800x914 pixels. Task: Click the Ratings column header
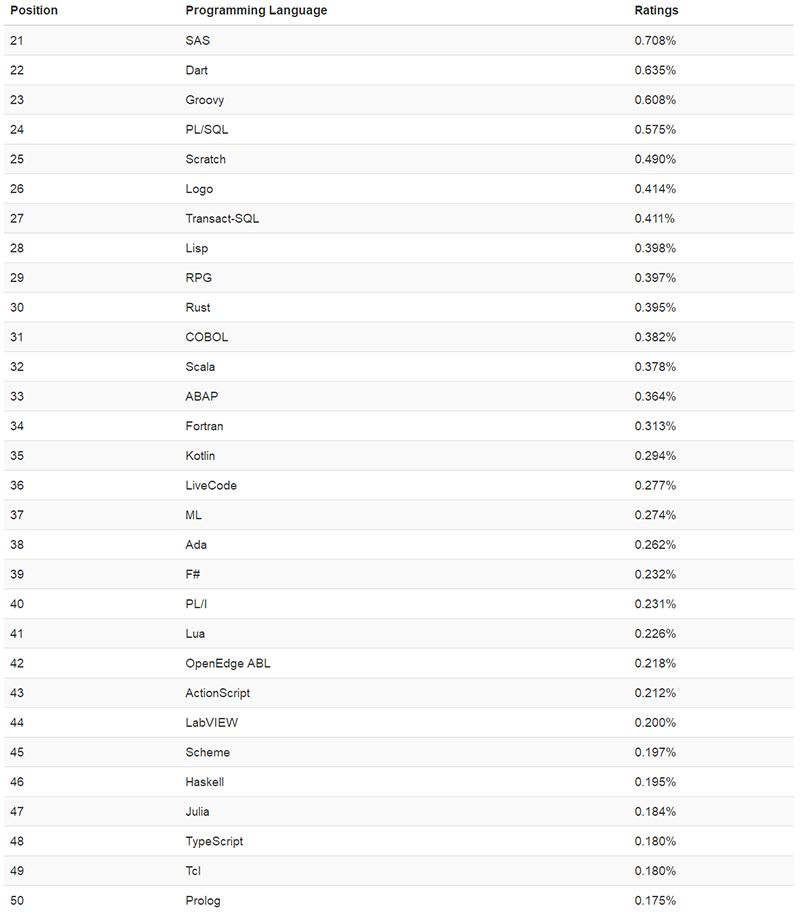(x=656, y=11)
